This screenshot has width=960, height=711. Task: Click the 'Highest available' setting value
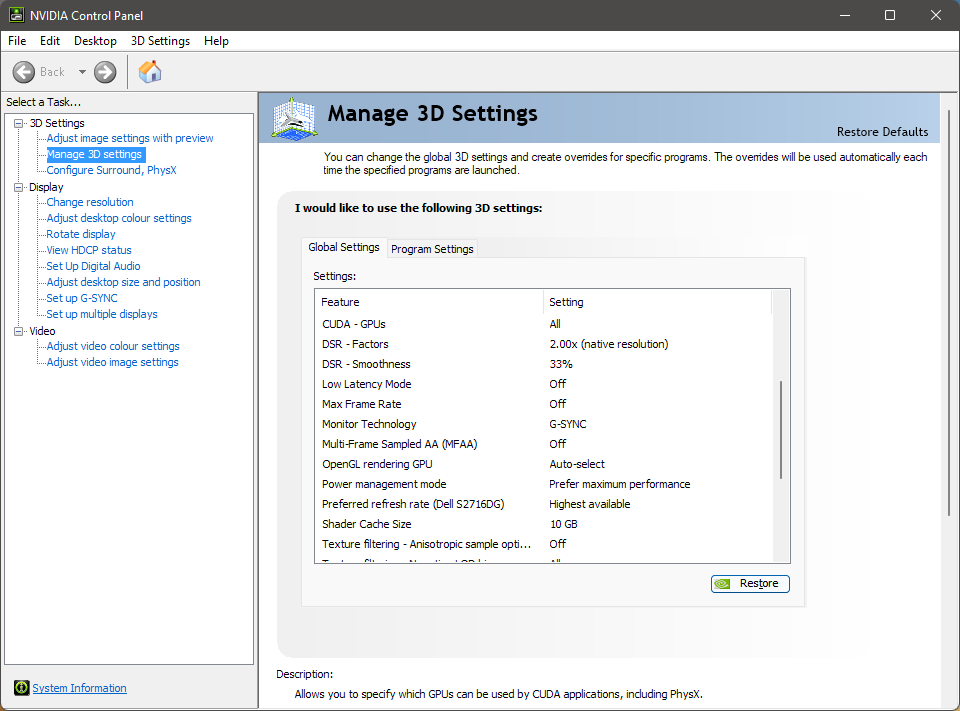coord(590,504)
